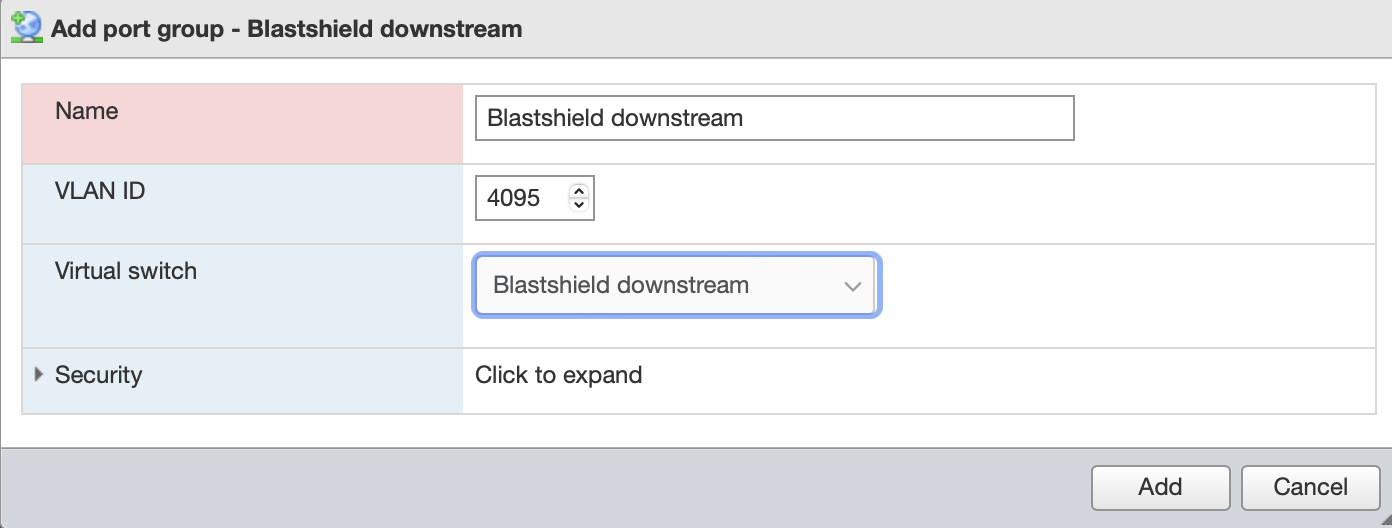Viewport: 1392px width, 528px height.
Task: Click the "Blastshield downstream" text in Name field
Action: click(614, 118)
